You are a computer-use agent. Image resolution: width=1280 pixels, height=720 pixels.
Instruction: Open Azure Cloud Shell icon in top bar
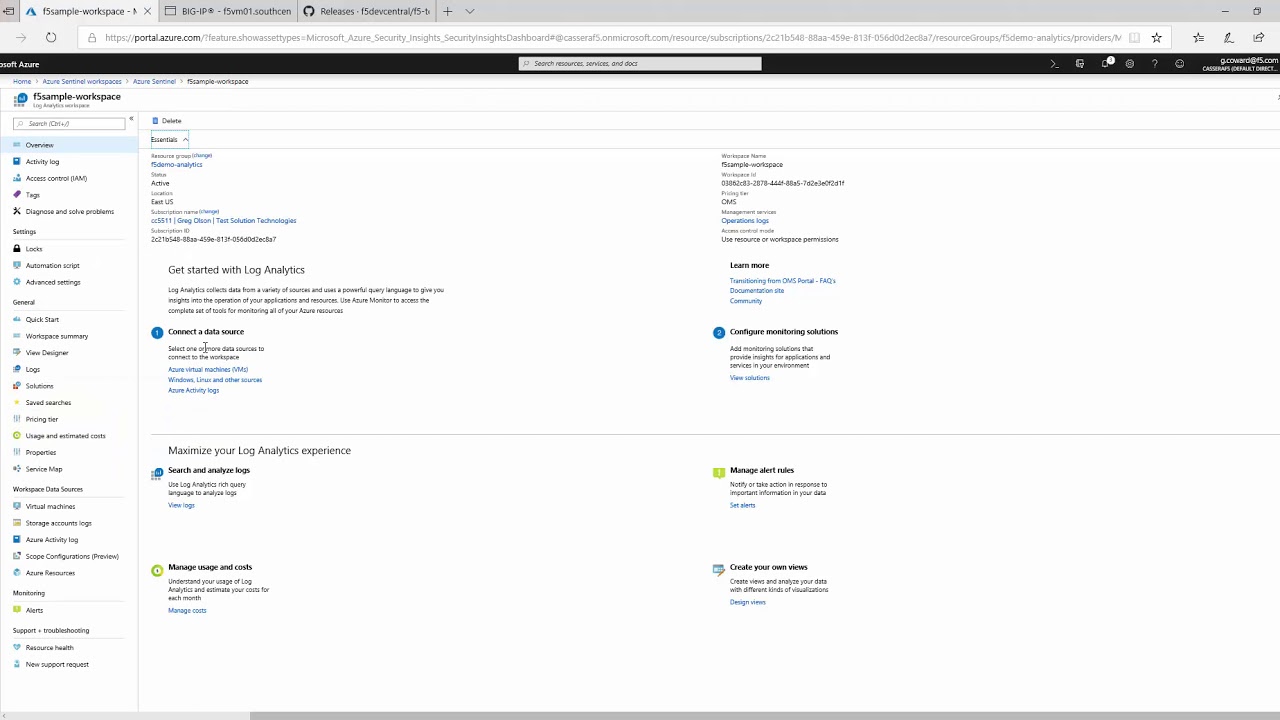coord(1054,64)
